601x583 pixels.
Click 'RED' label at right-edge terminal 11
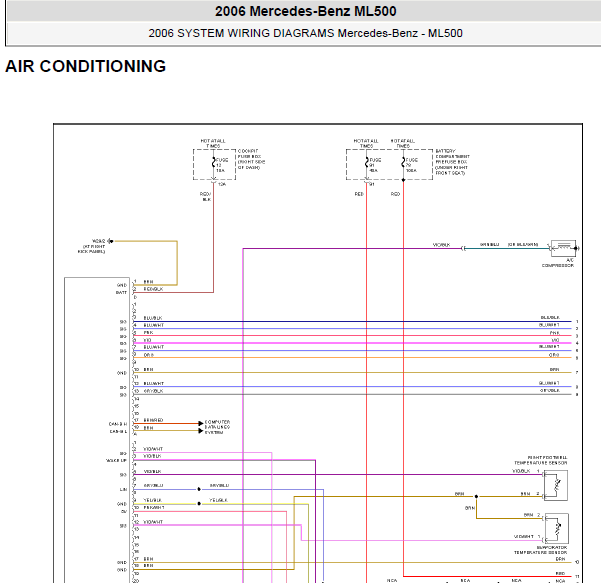pos(560,573)
